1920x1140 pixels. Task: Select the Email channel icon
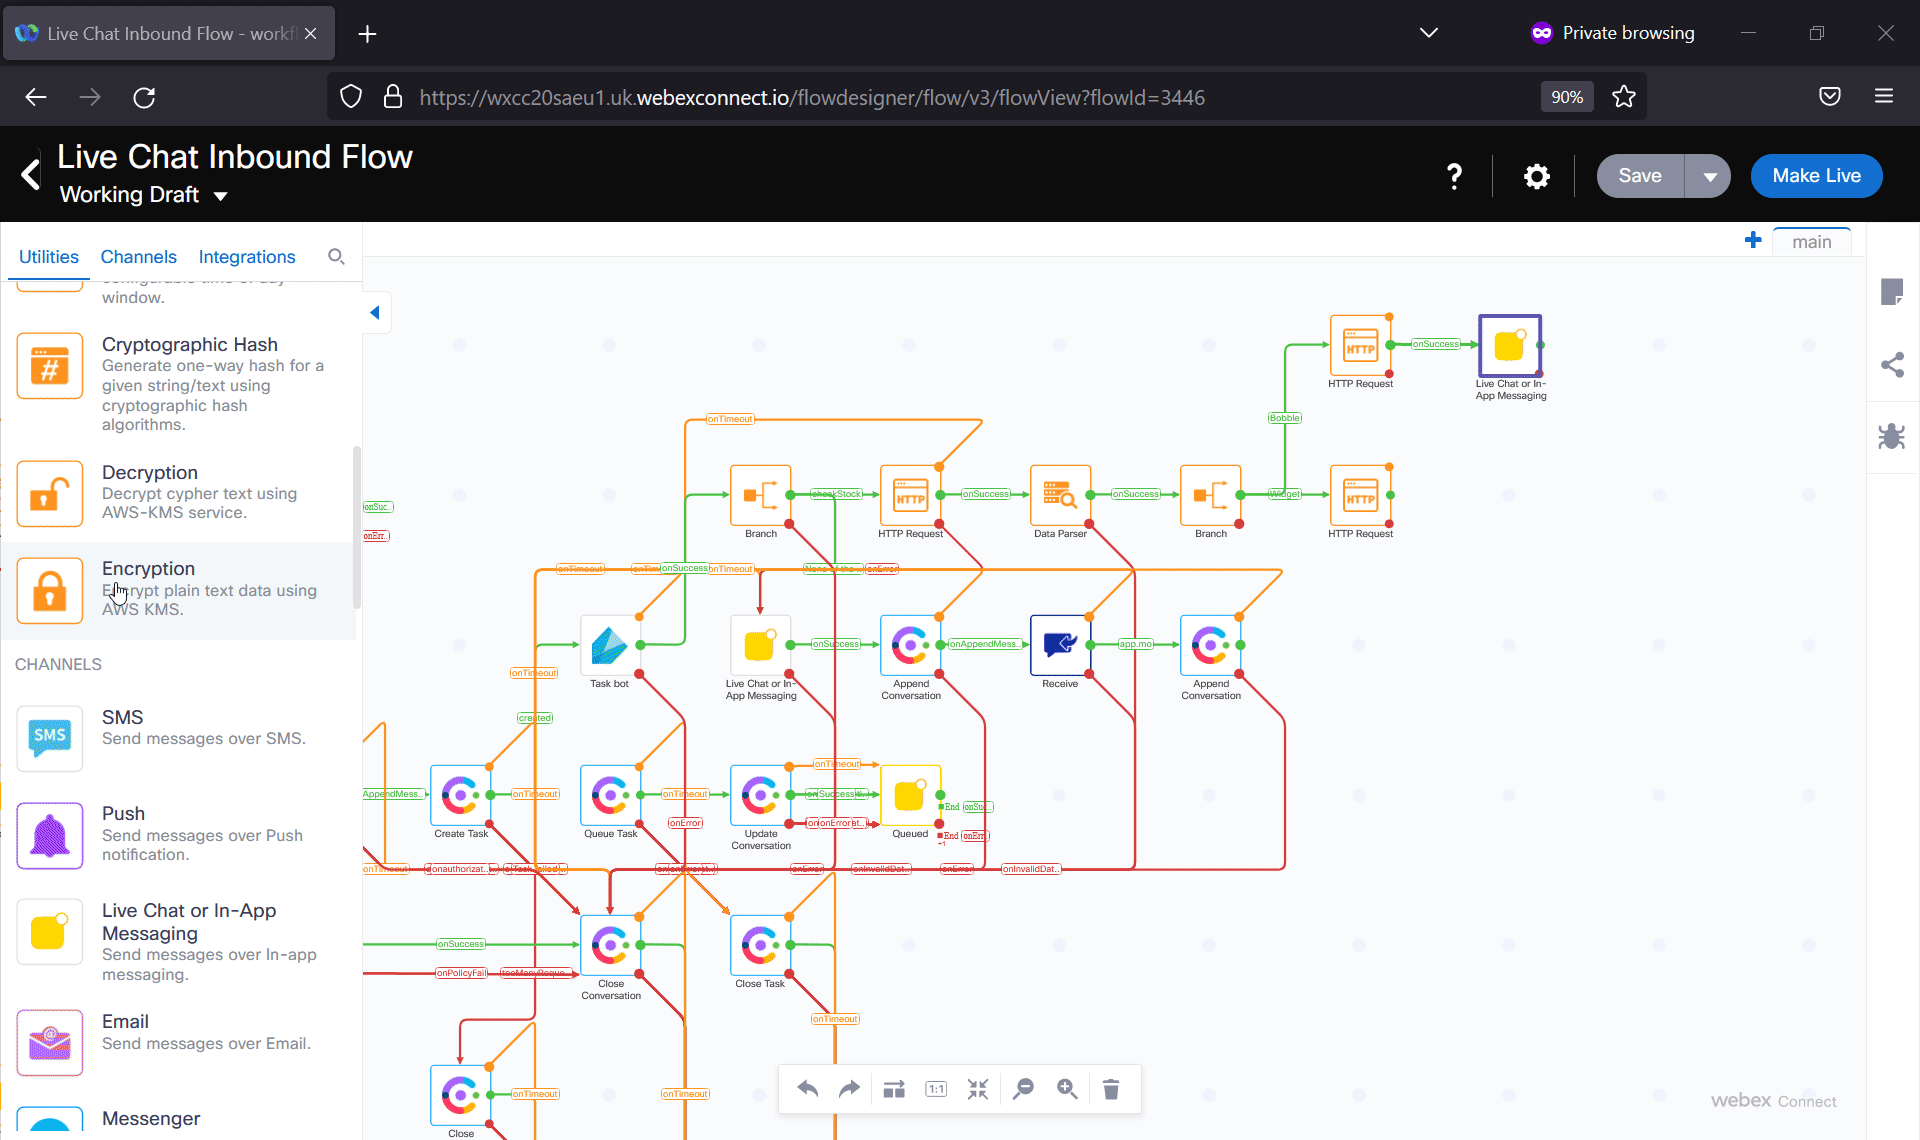(x=50, y=1043)
